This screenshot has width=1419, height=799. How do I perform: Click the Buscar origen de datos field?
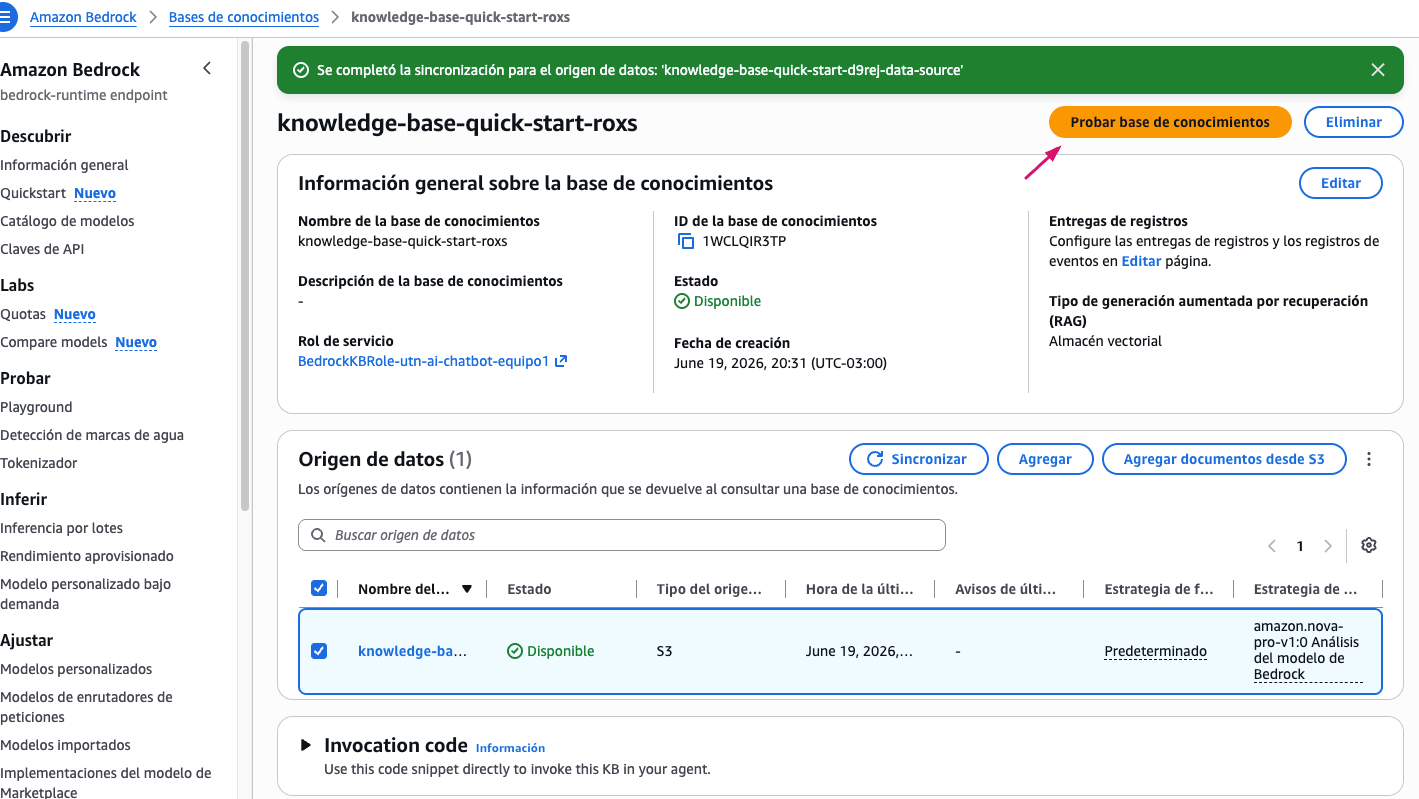tap(621, 535)
